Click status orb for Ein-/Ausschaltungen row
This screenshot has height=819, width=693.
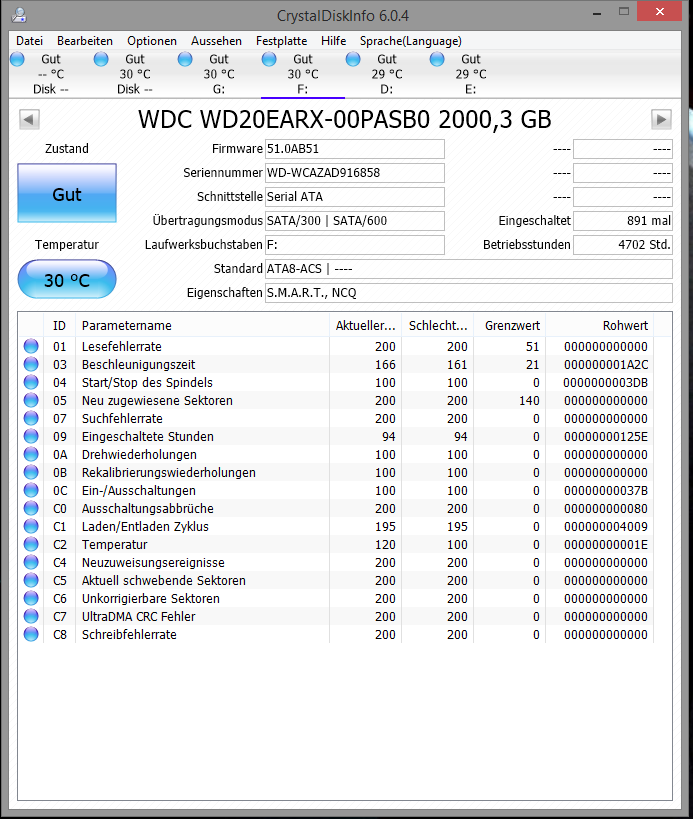point(31,490)
